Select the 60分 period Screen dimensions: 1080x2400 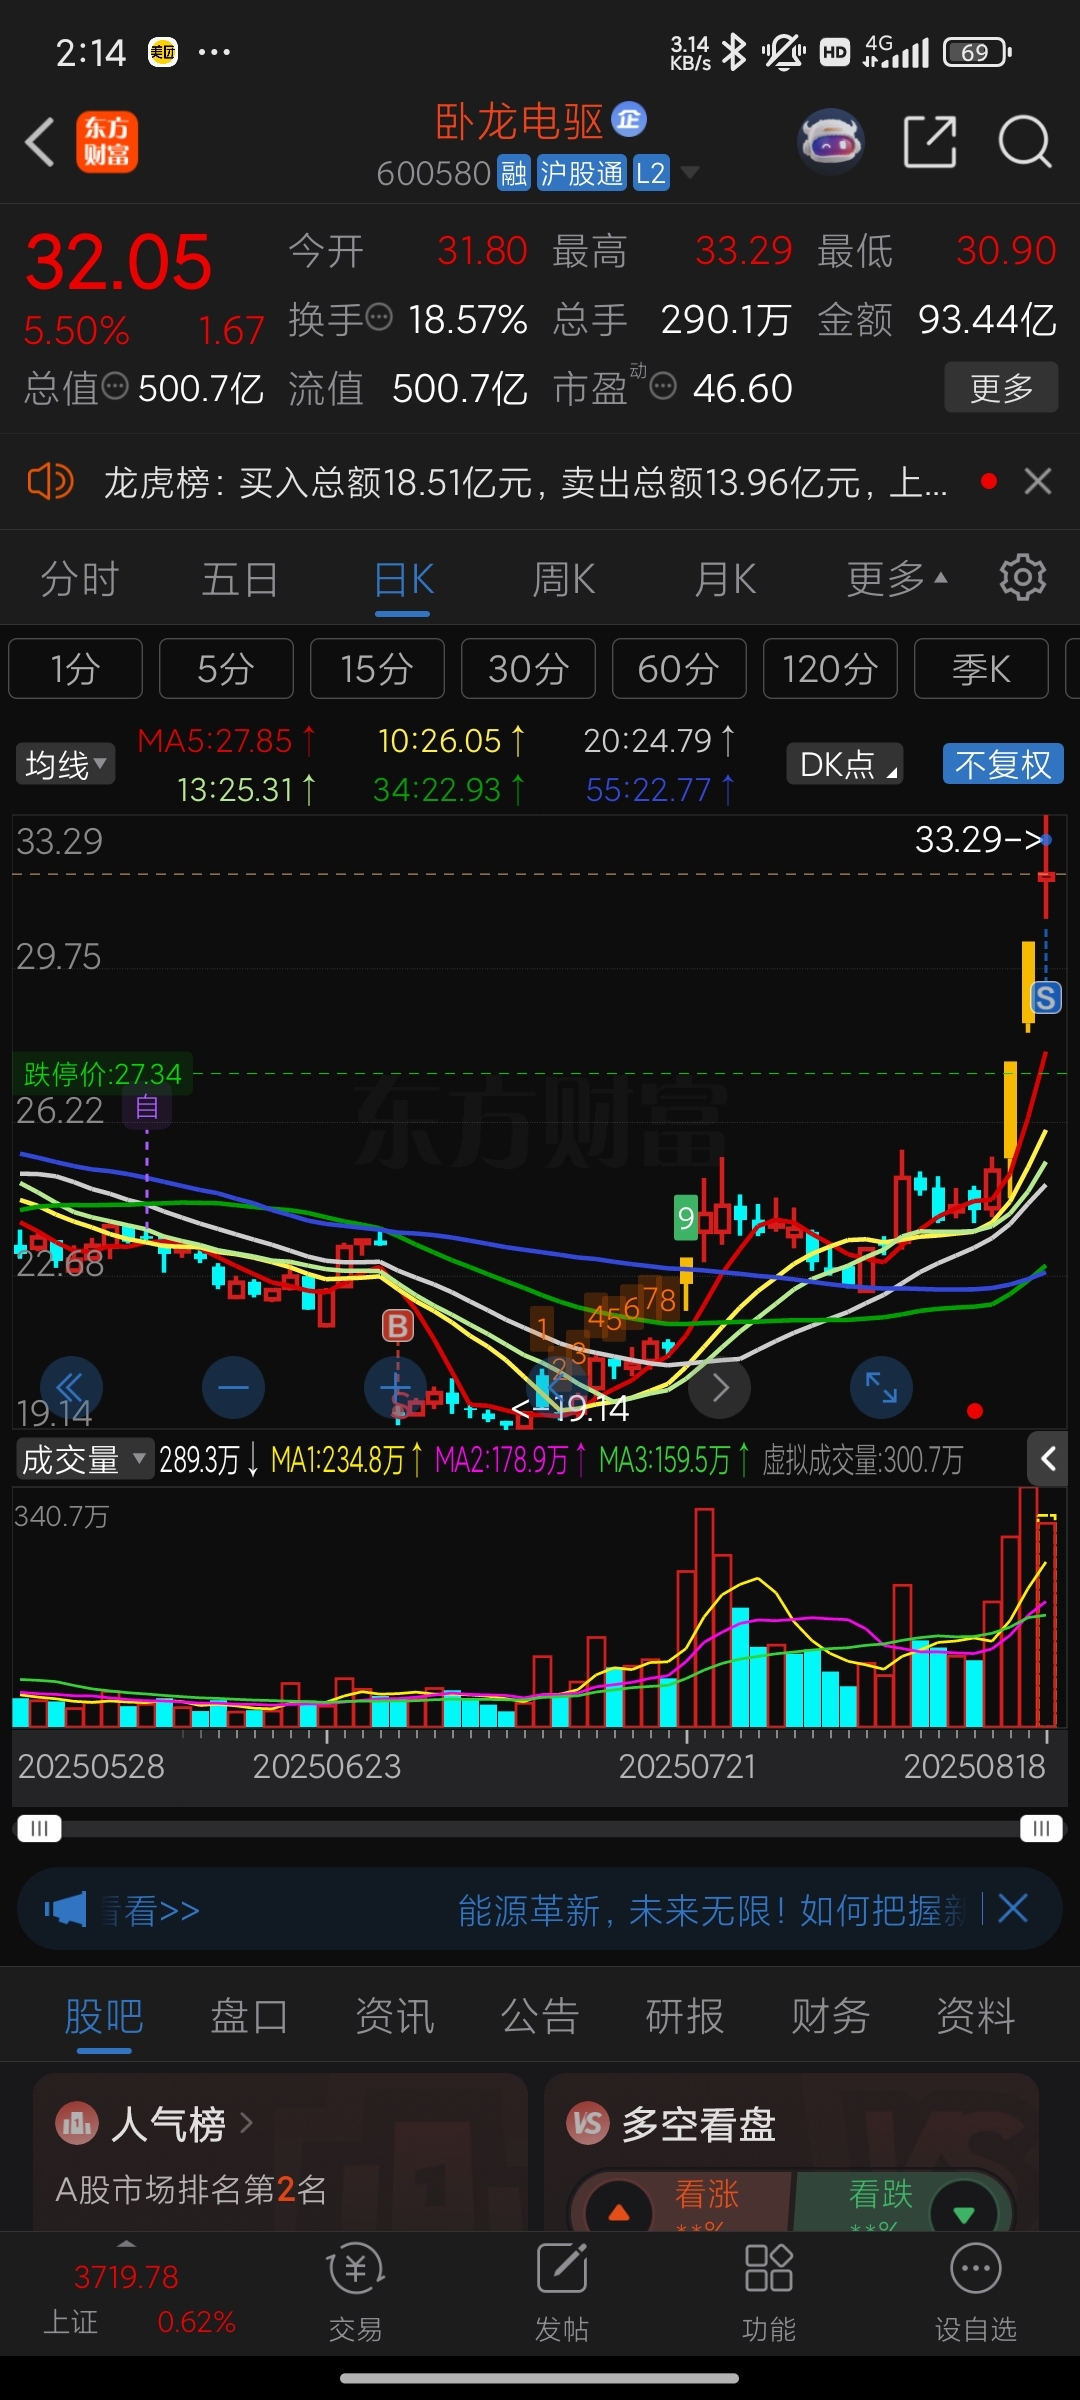pyautogui.click(x=679, y=668)
